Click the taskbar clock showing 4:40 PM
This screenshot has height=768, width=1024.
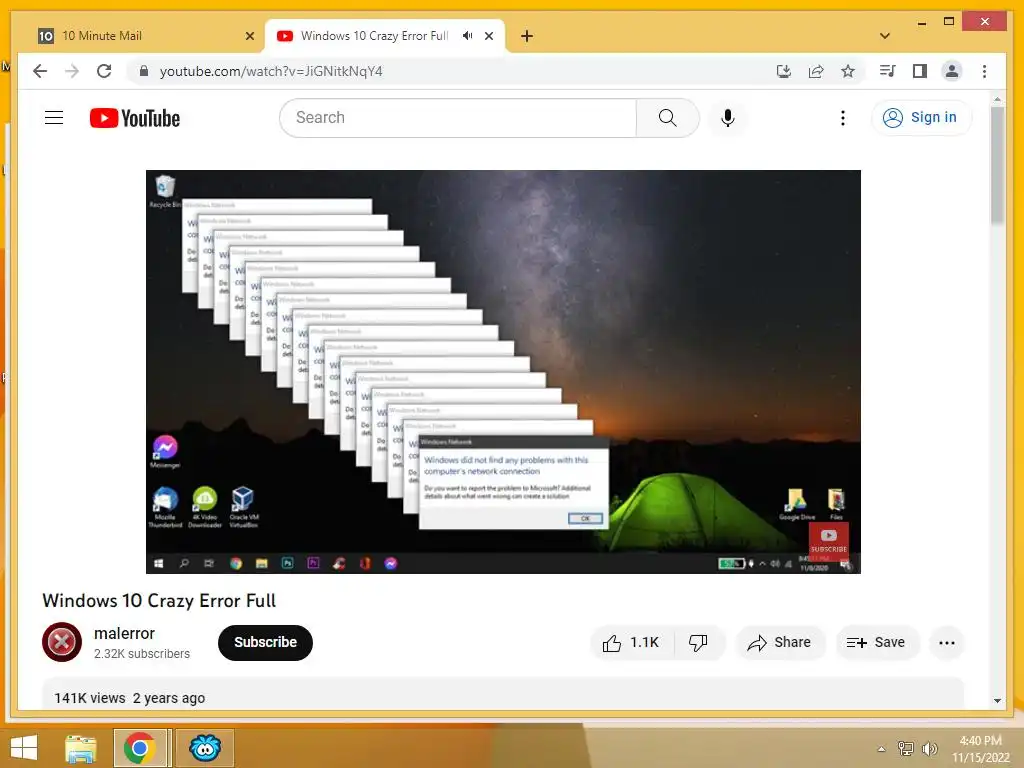980,749
